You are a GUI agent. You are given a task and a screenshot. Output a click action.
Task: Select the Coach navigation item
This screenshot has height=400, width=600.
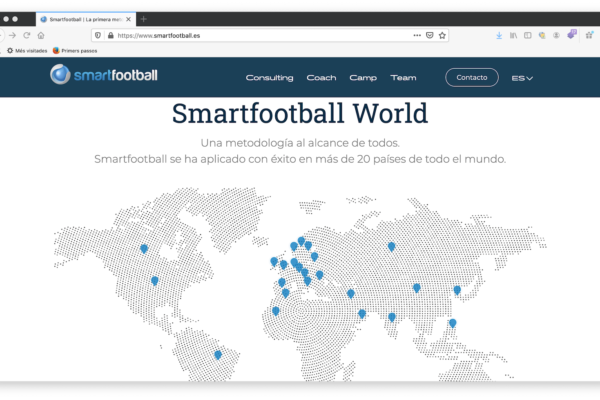click(321, 78)
